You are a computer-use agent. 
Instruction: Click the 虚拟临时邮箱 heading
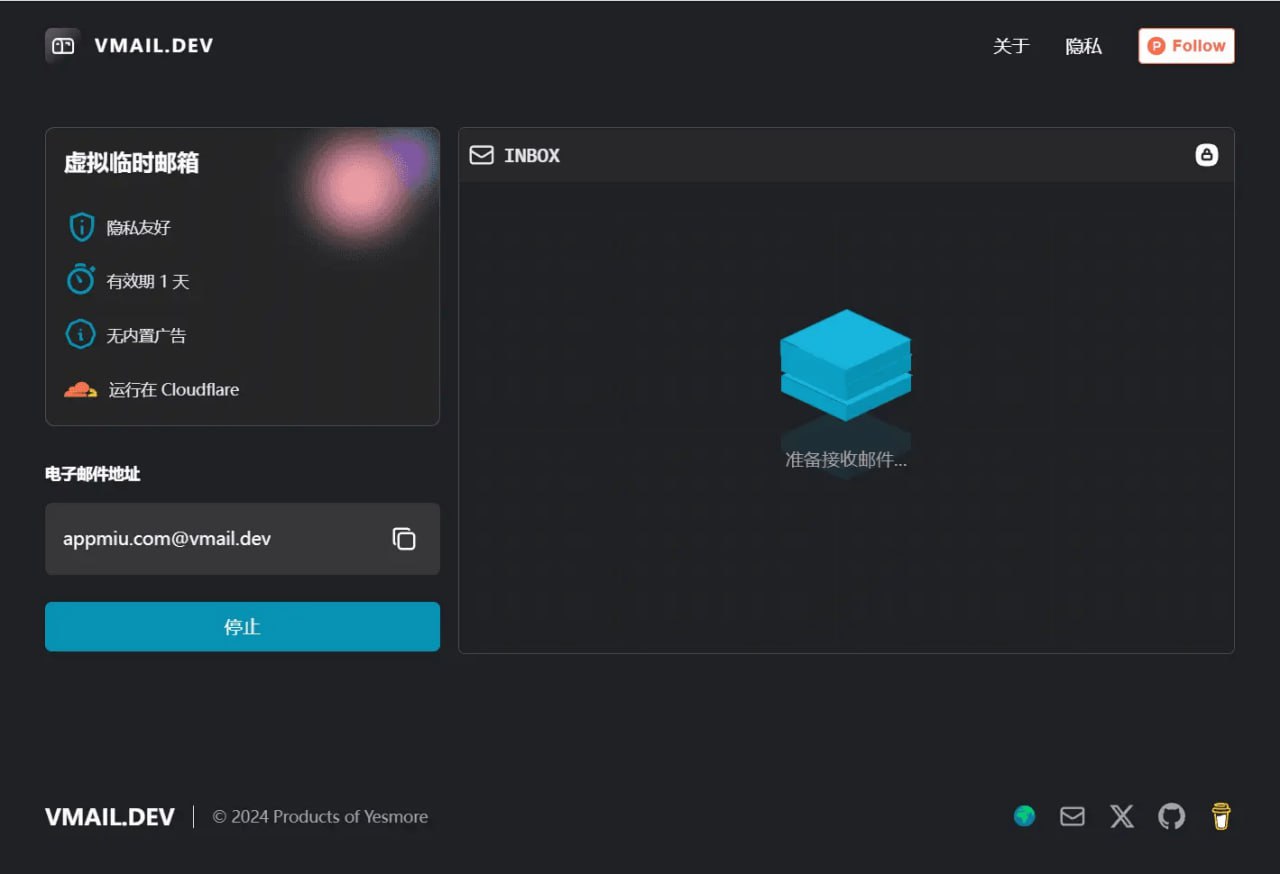pos(131,163)
